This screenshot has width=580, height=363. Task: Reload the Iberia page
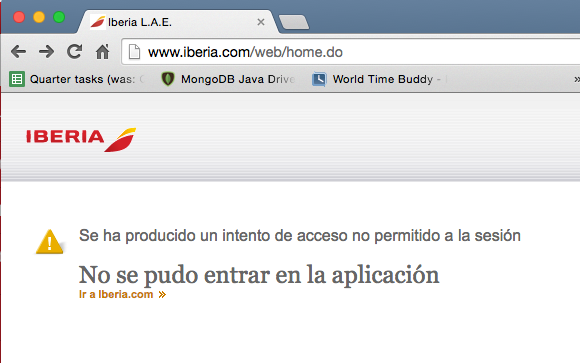click(74, 51)
